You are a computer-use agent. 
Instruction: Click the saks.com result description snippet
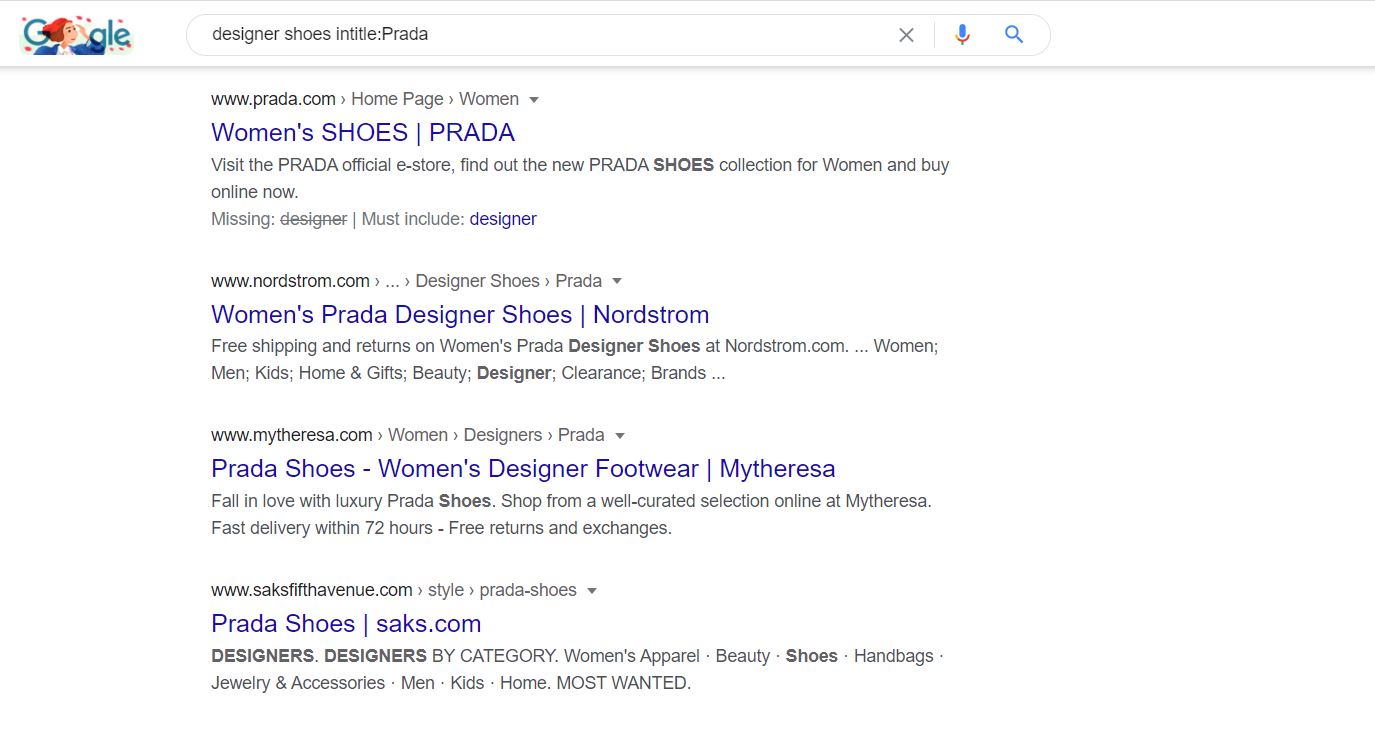click(x=576, y=669)
